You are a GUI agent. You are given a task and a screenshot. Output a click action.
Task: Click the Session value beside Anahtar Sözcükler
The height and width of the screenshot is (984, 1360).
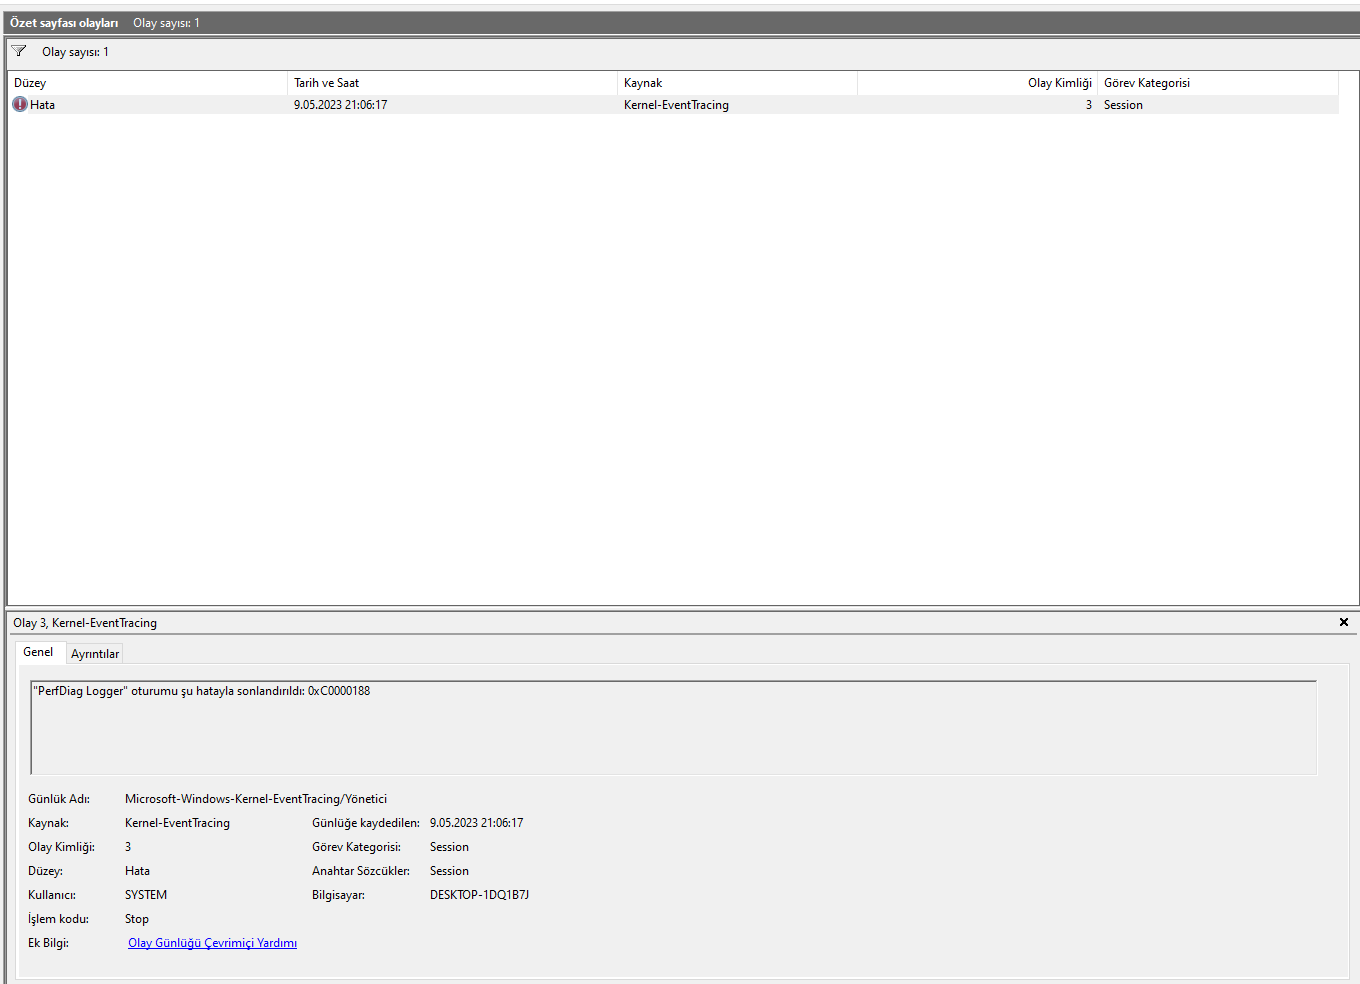click(x=449, y=871)
